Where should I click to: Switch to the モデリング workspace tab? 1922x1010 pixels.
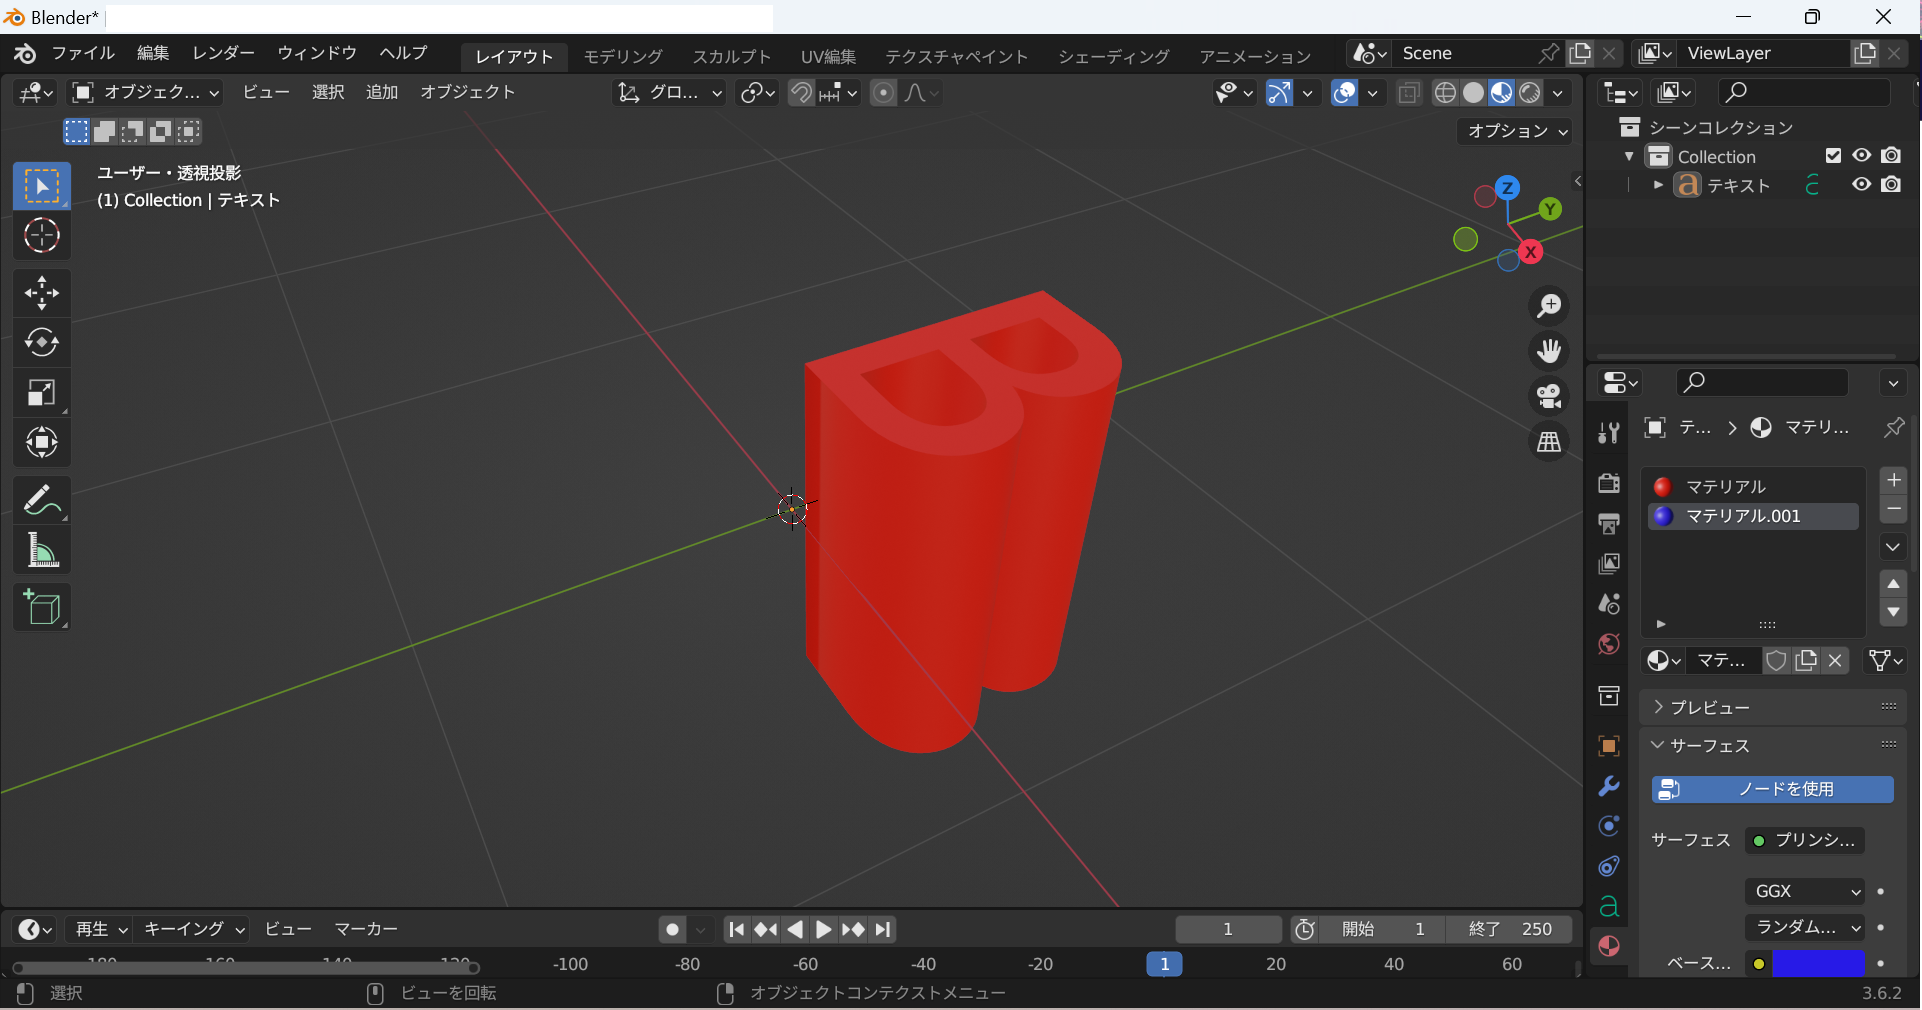tap(623, 56)
